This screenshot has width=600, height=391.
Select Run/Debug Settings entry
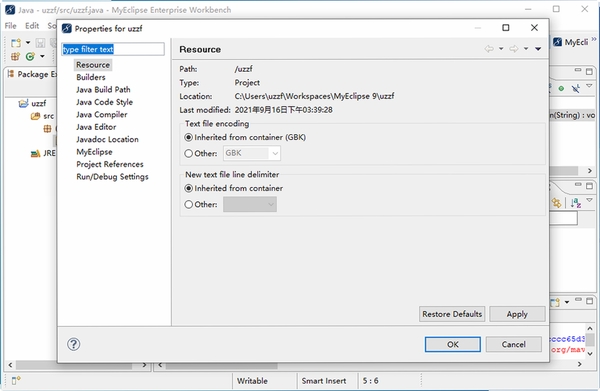click(x=112, y=177)
